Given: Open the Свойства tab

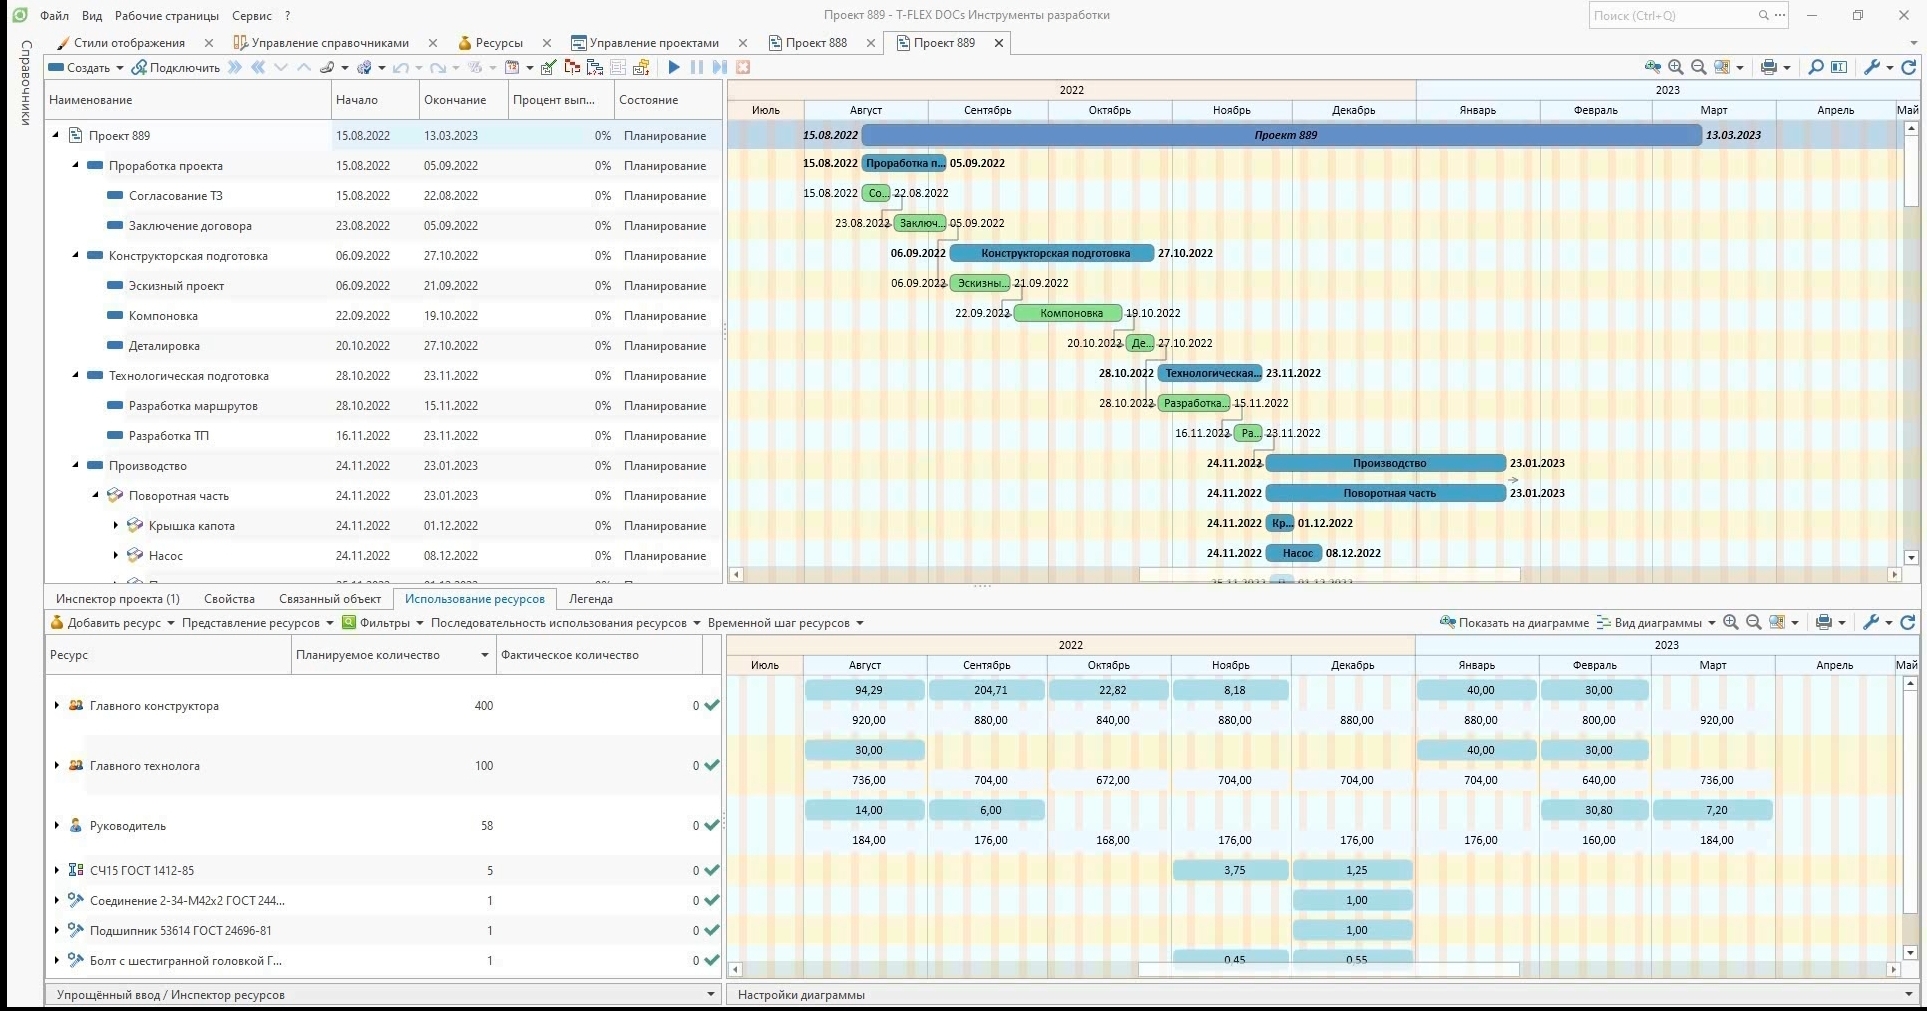Looking at the screenshot, I should (229, 599).
